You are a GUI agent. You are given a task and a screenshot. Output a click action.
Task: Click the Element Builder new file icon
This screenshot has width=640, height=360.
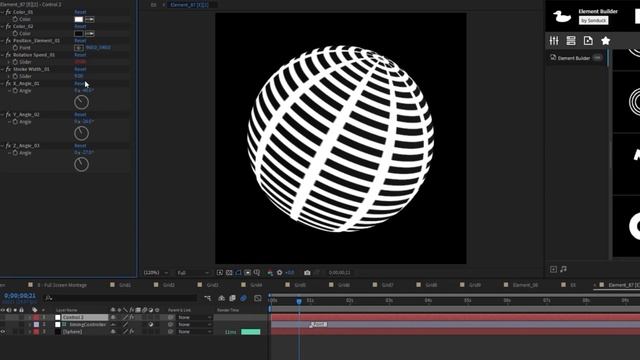(x=588, y=40)
